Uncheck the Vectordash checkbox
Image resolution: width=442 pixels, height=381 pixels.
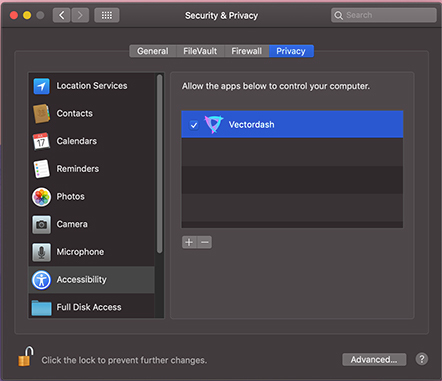coord(194,125)
